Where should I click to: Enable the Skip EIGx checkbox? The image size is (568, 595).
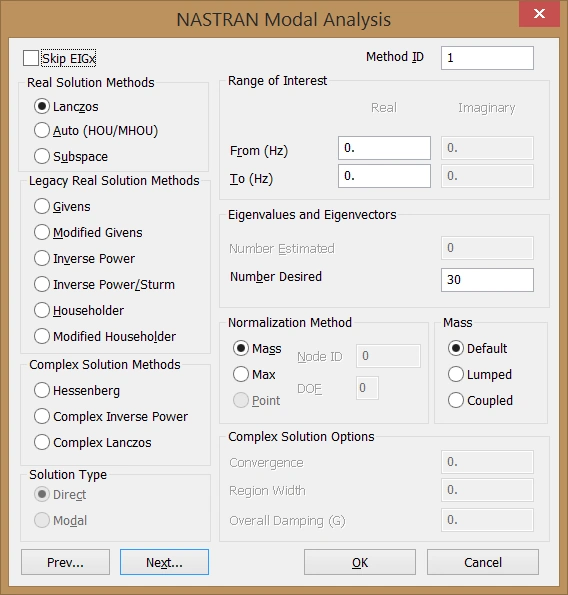click(x=31, y=58)
